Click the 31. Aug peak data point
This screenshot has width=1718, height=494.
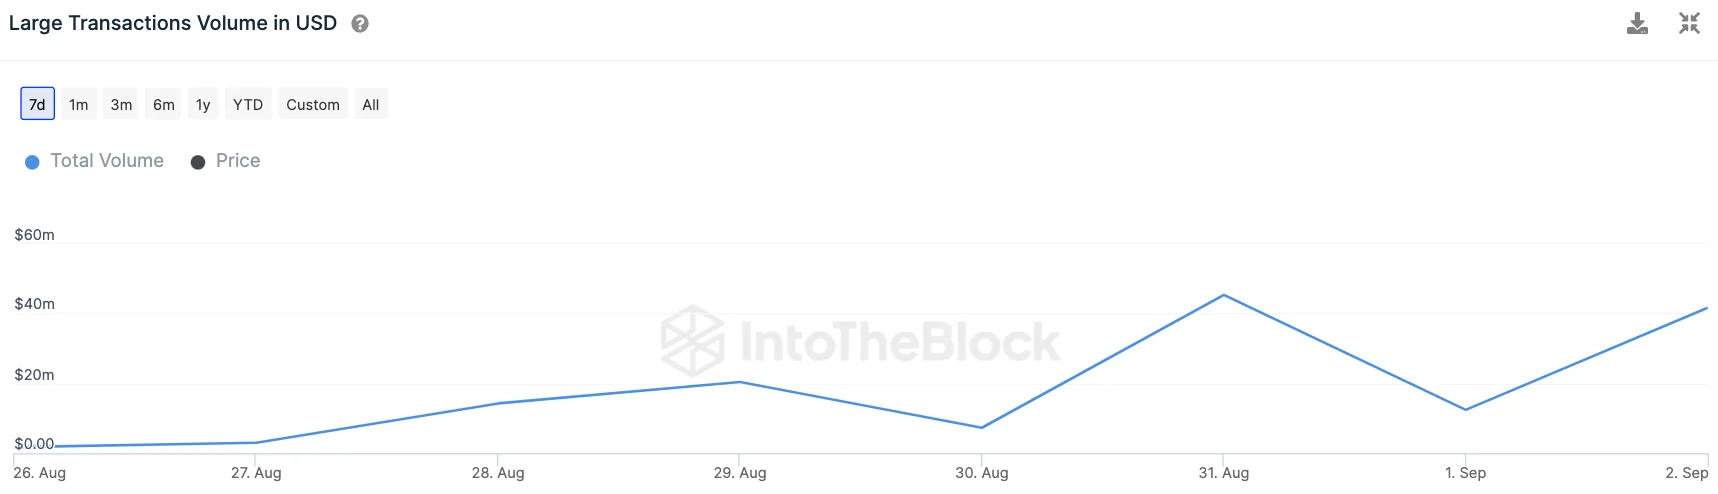coord(1224,295)
